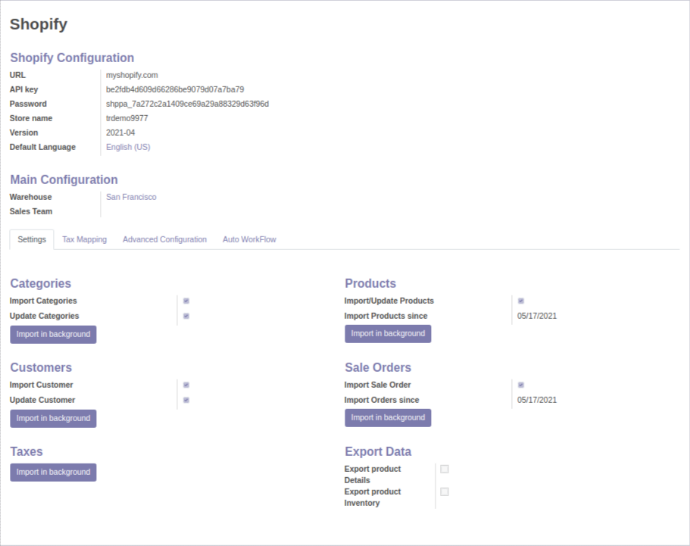690x546 pixels.
Task: Enable Export product Inventory checkbox
Action: pos(444,491)
